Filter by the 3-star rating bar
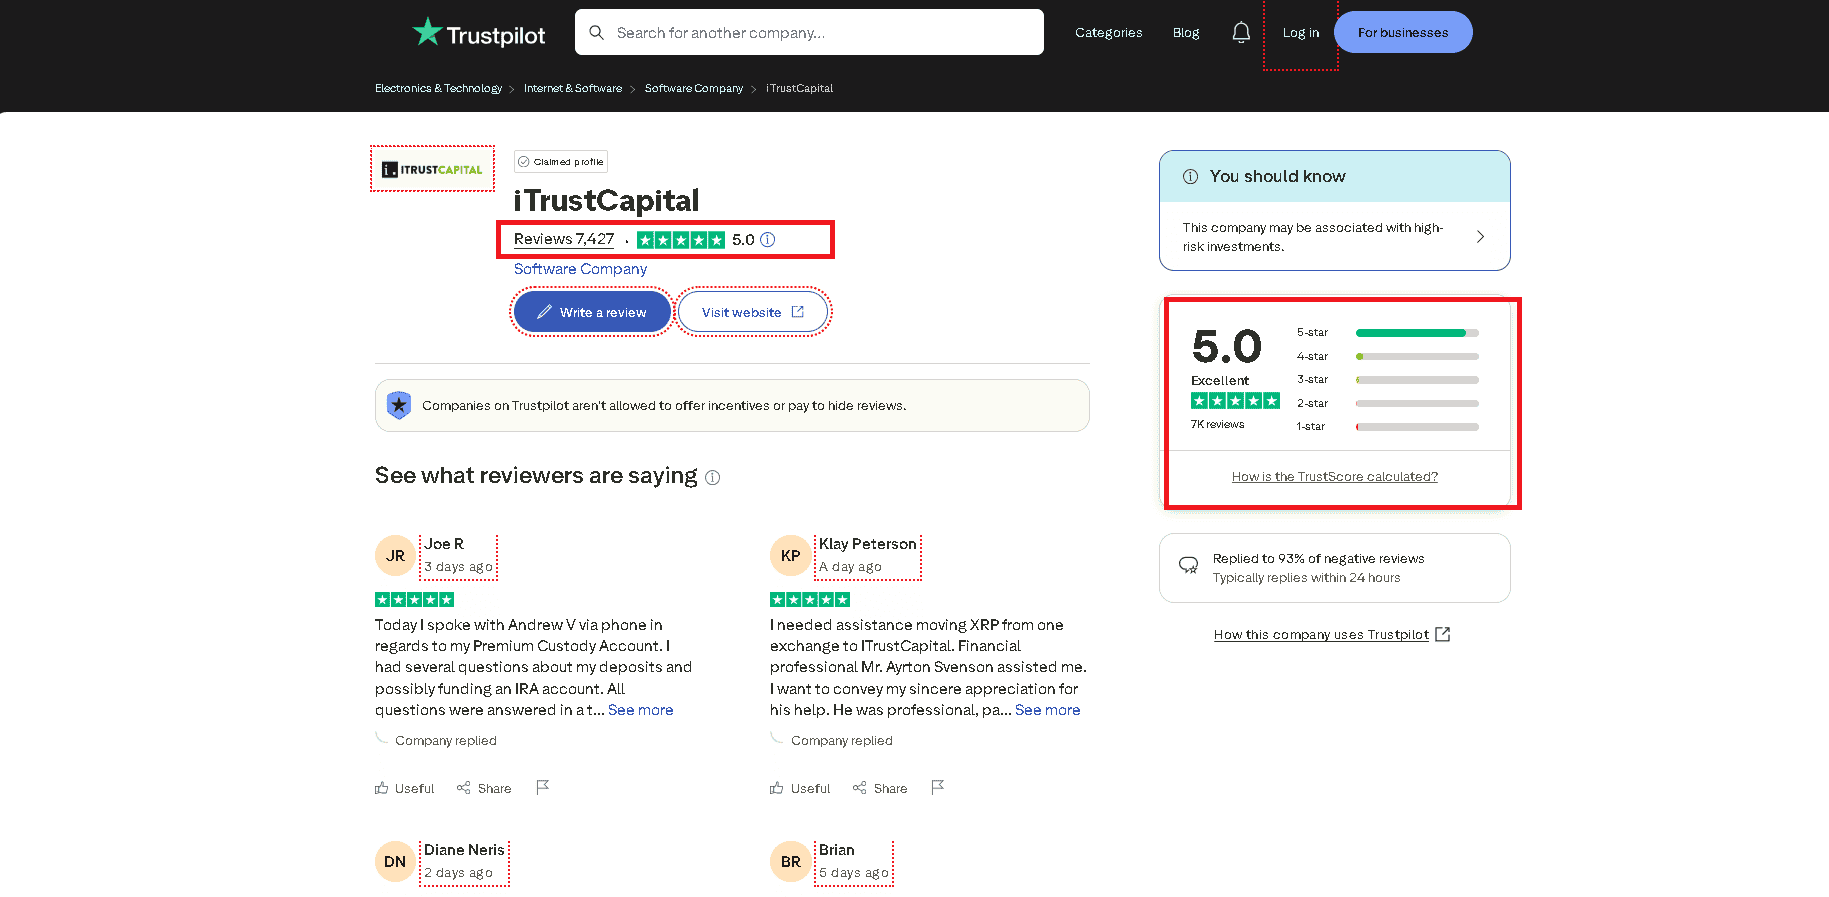Viewport: 1829px width, 897px height. pos(1388,380)
